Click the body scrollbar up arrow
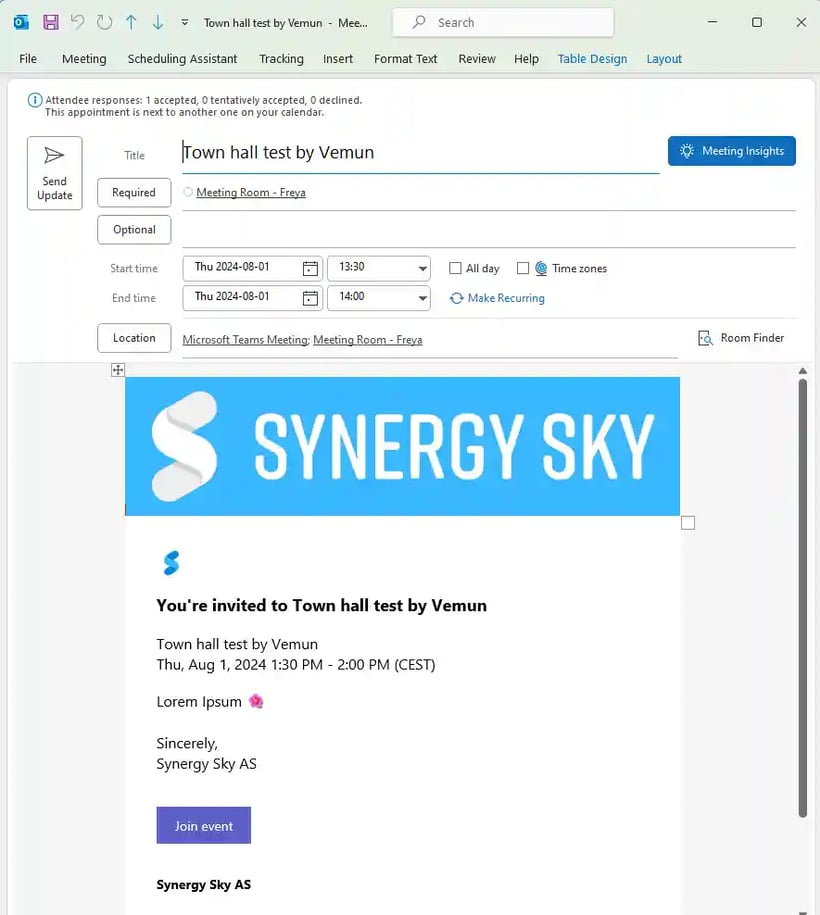Screen dimensions: 820x915 803,371
